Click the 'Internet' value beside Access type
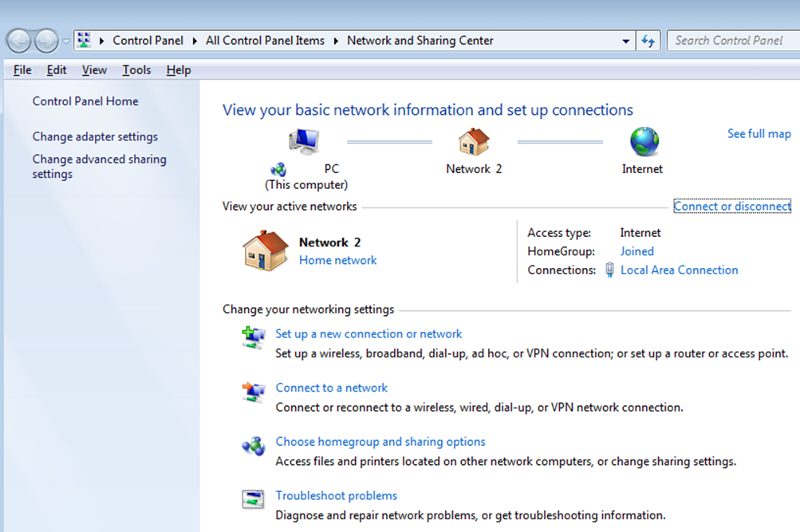Viewport: 800px width, 532px height. tap(640, 233)
